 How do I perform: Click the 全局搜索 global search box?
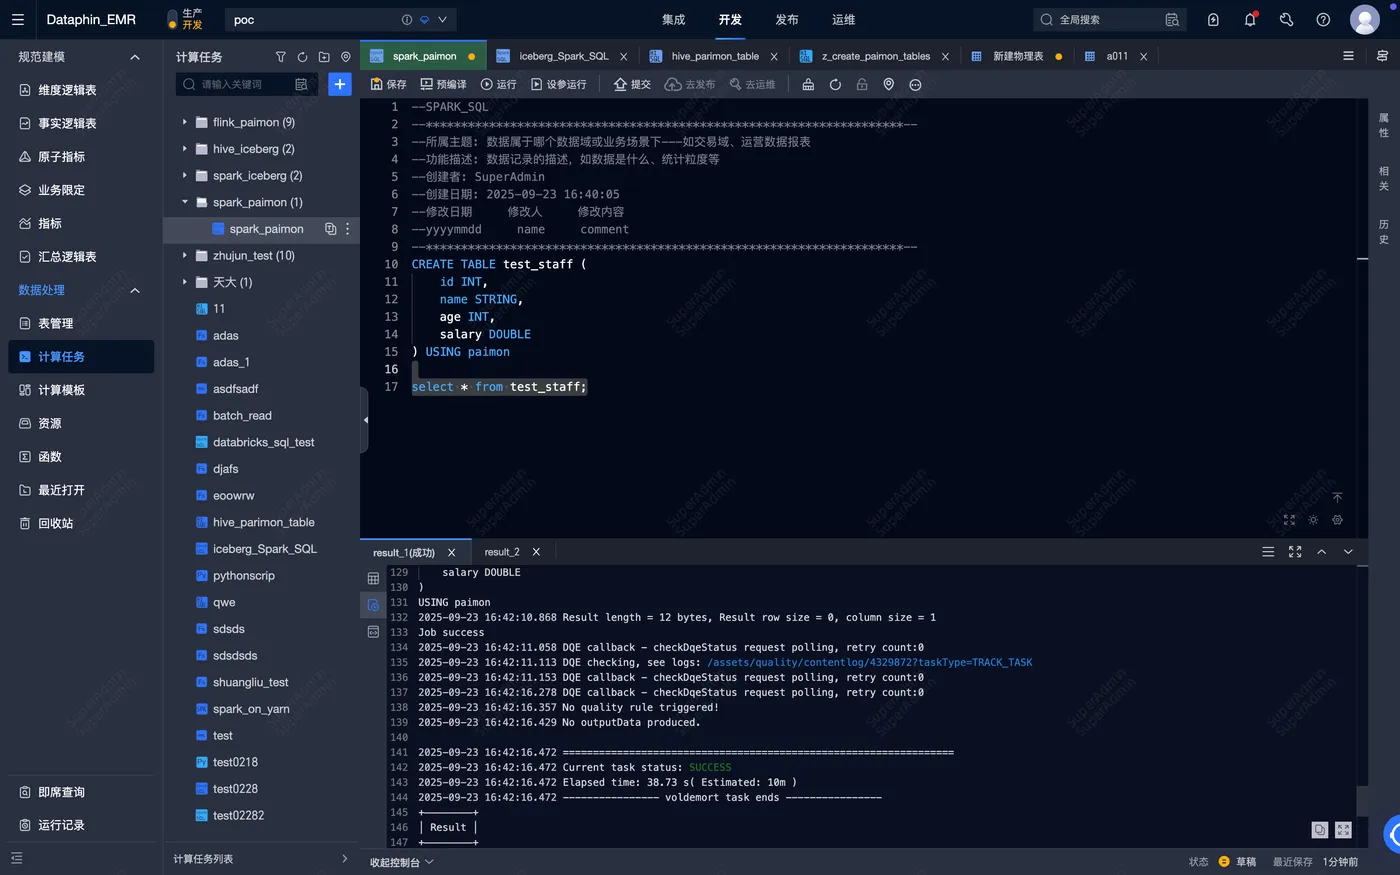pos(1109,19)
